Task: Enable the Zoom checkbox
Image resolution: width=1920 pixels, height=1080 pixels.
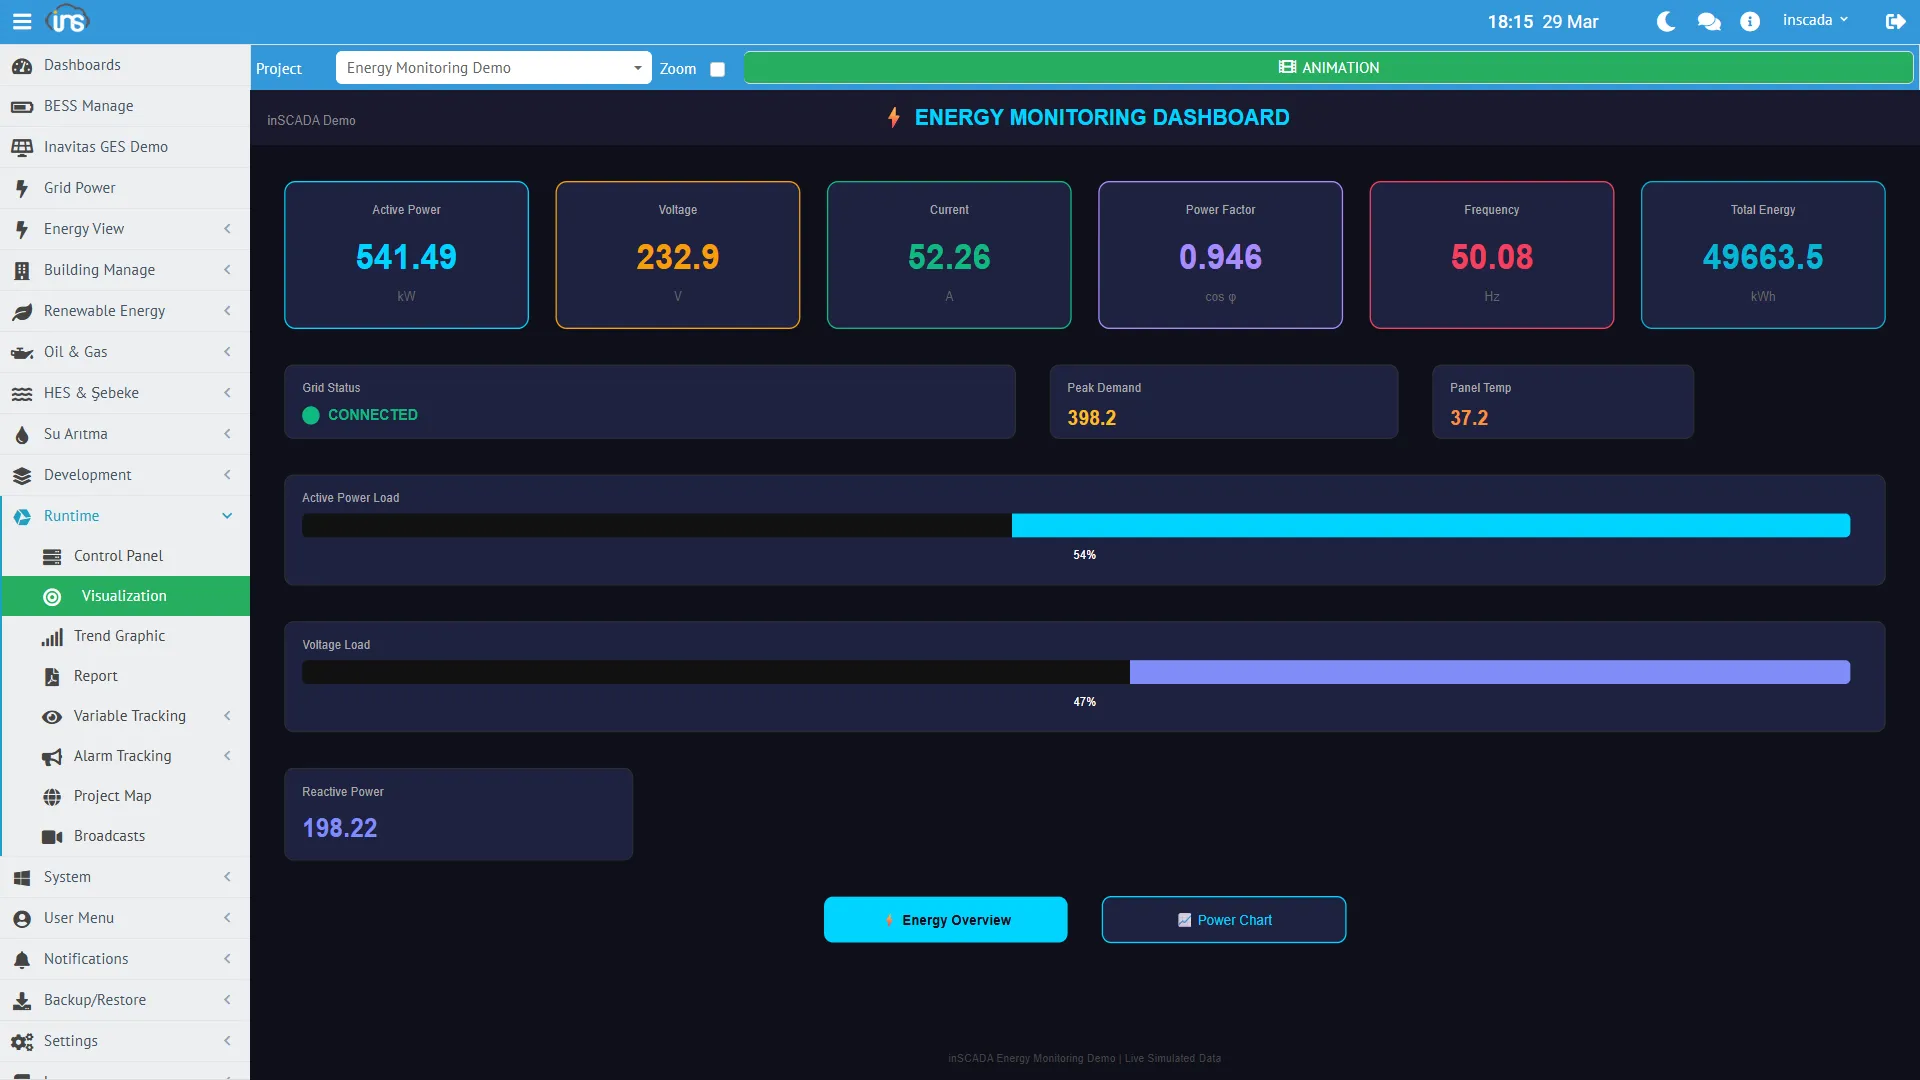Action: tap(717, 69)
